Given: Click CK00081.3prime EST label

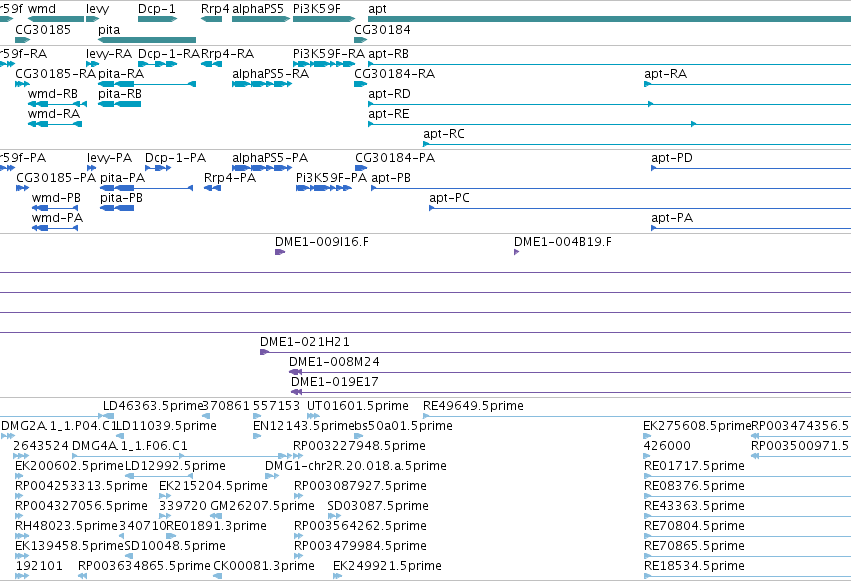Looking at the screenshot, I should pos(264,566).
